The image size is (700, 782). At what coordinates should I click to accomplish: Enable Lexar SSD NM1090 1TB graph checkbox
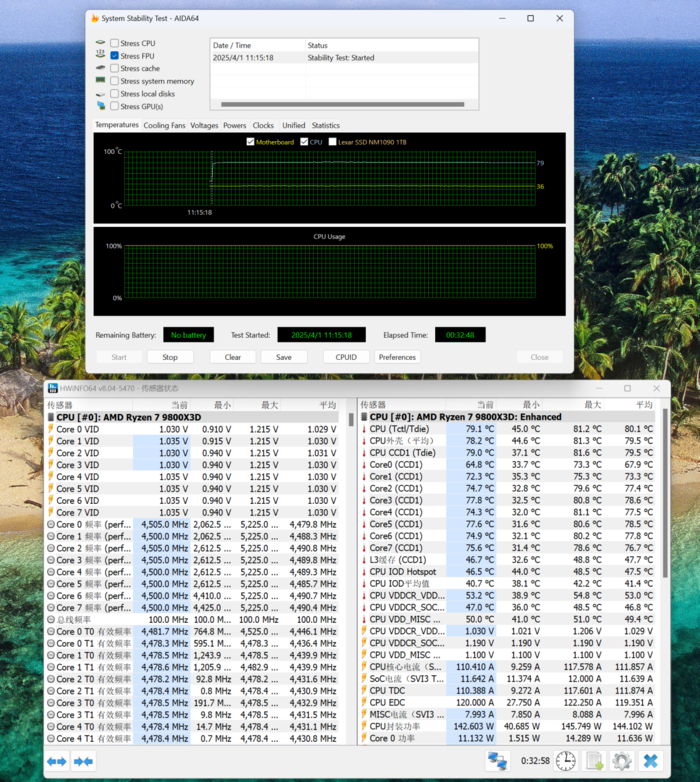point(333,142)
